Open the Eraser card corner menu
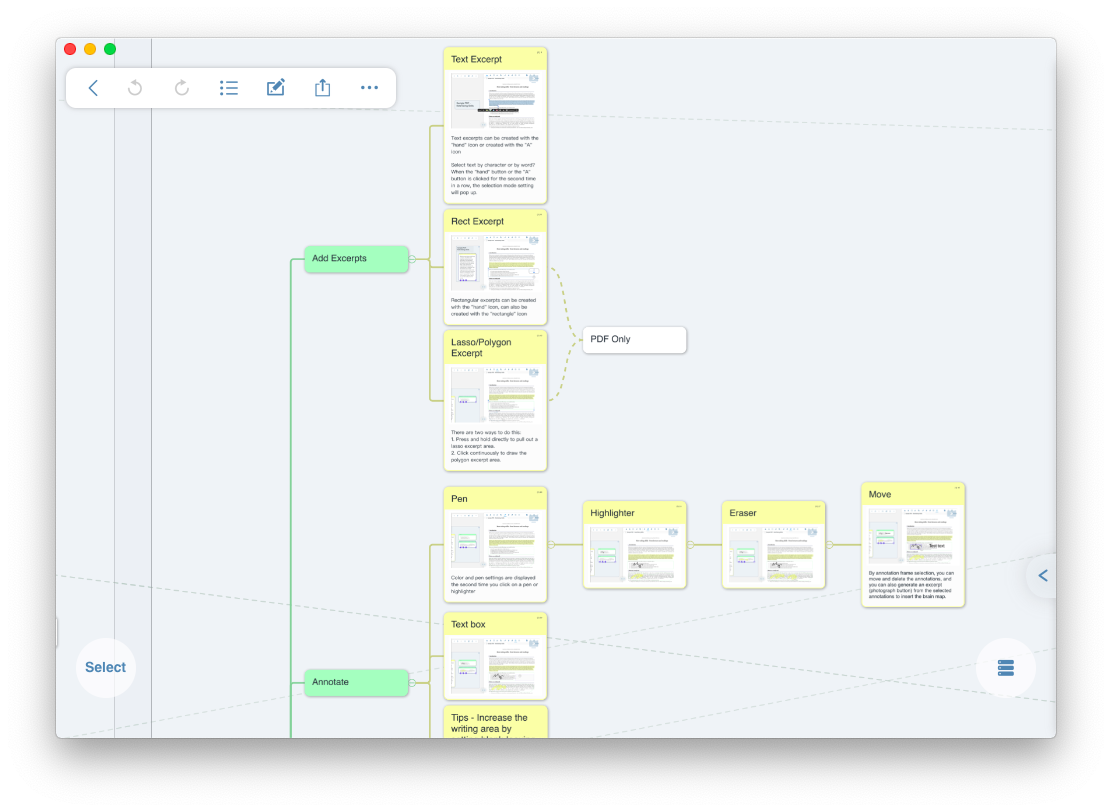This screenshot has height=812, width=1112. (817, 506)
